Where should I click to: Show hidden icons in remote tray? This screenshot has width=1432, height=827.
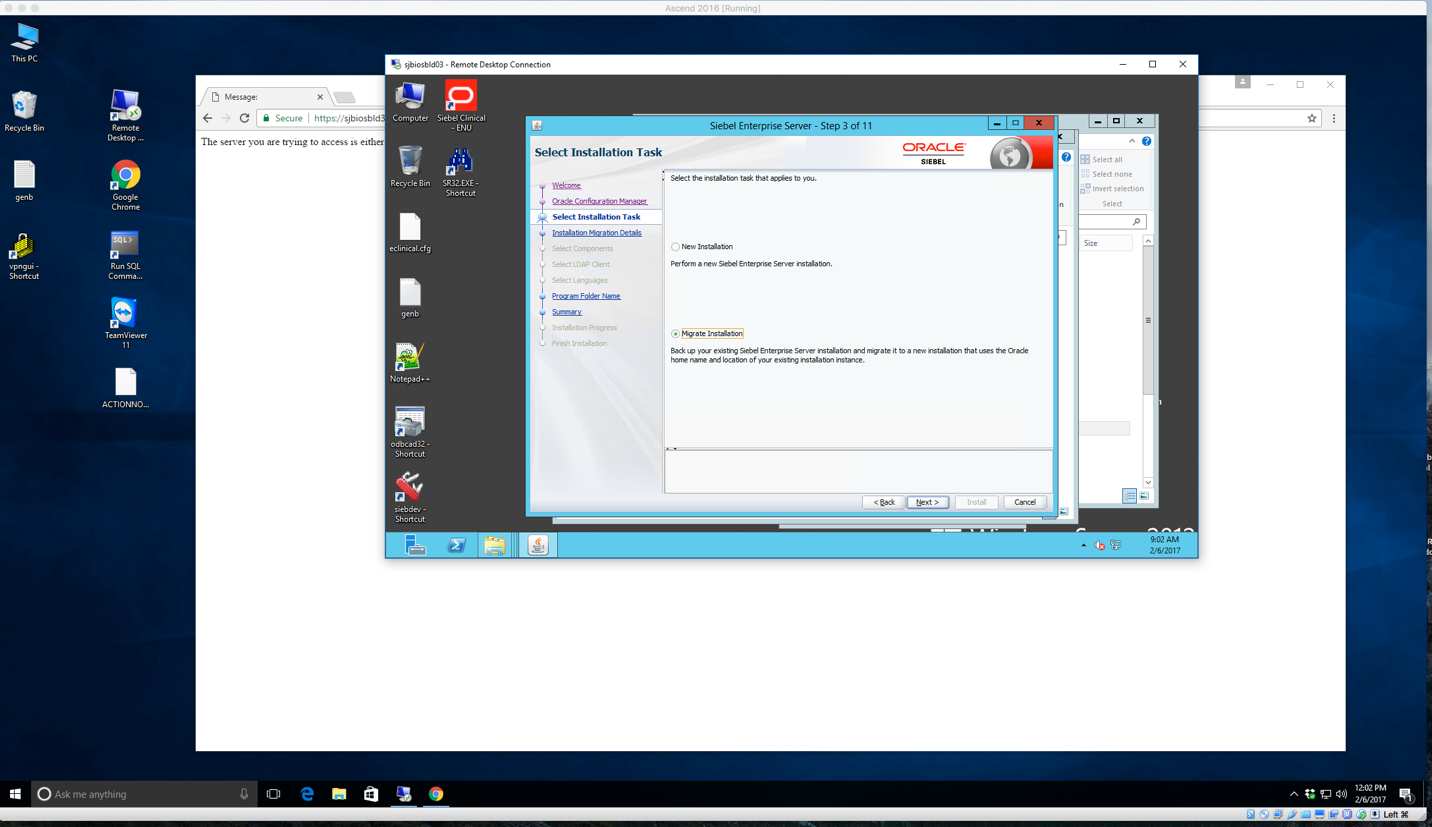pos(1083,546)
